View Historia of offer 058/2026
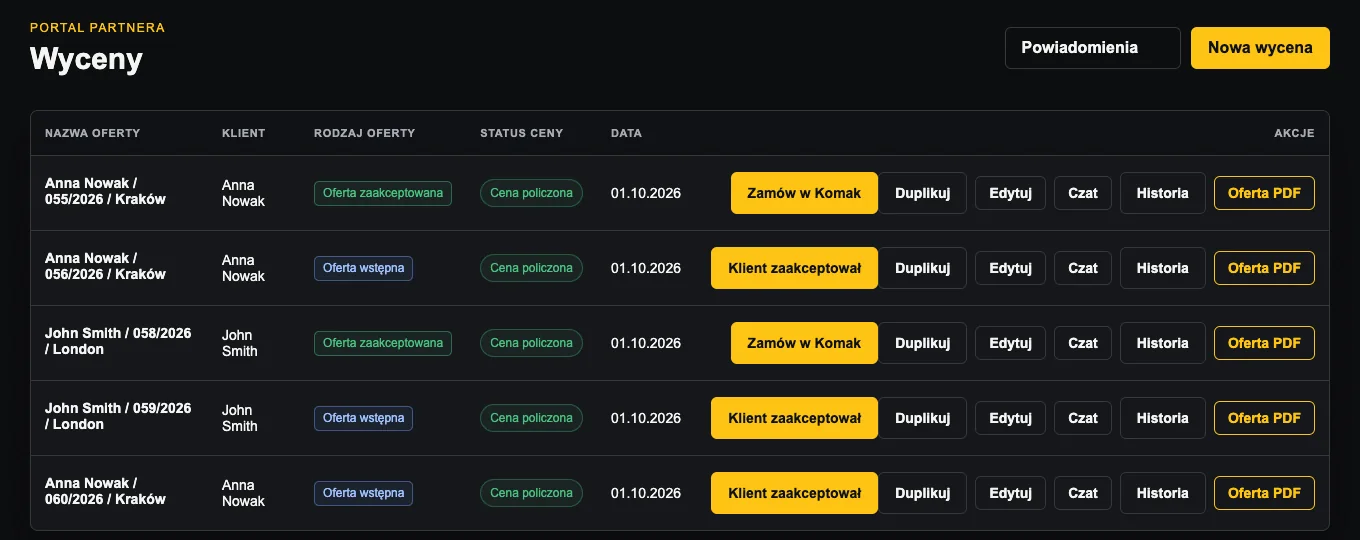Screen dimensions: 1360x540 pos(1162,343)
